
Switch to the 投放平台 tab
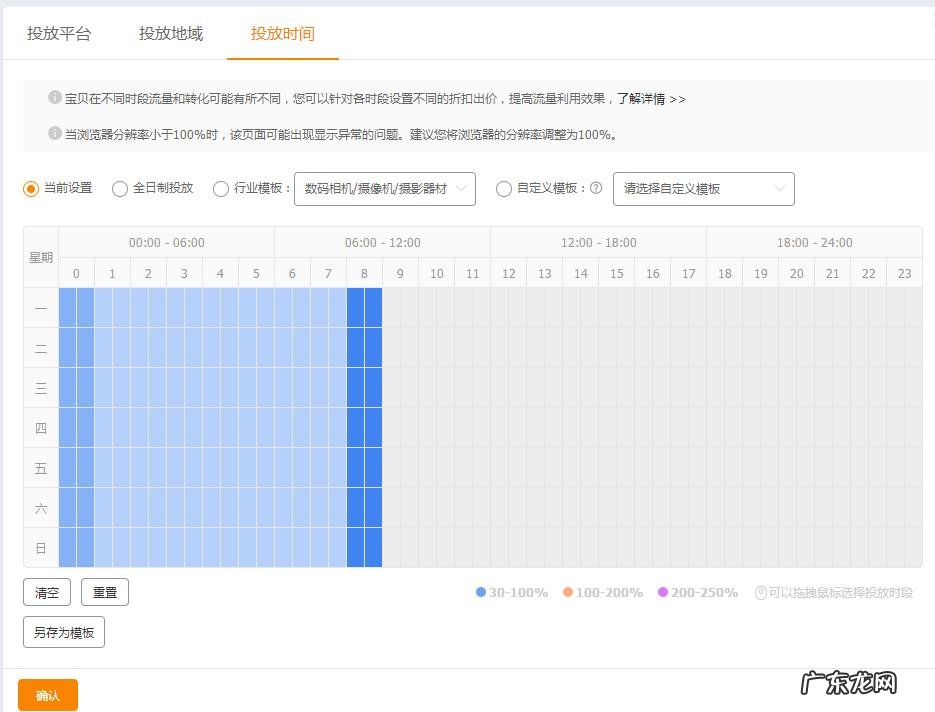pyautogui.click(x=61, y=33)
